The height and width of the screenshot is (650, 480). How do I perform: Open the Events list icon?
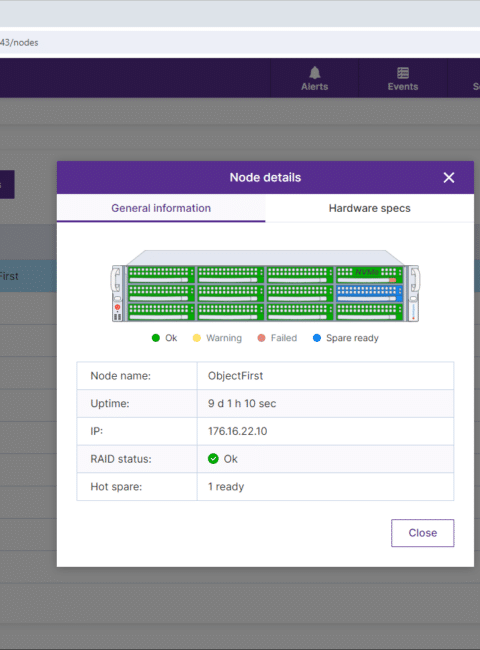(x=403, y=73)
